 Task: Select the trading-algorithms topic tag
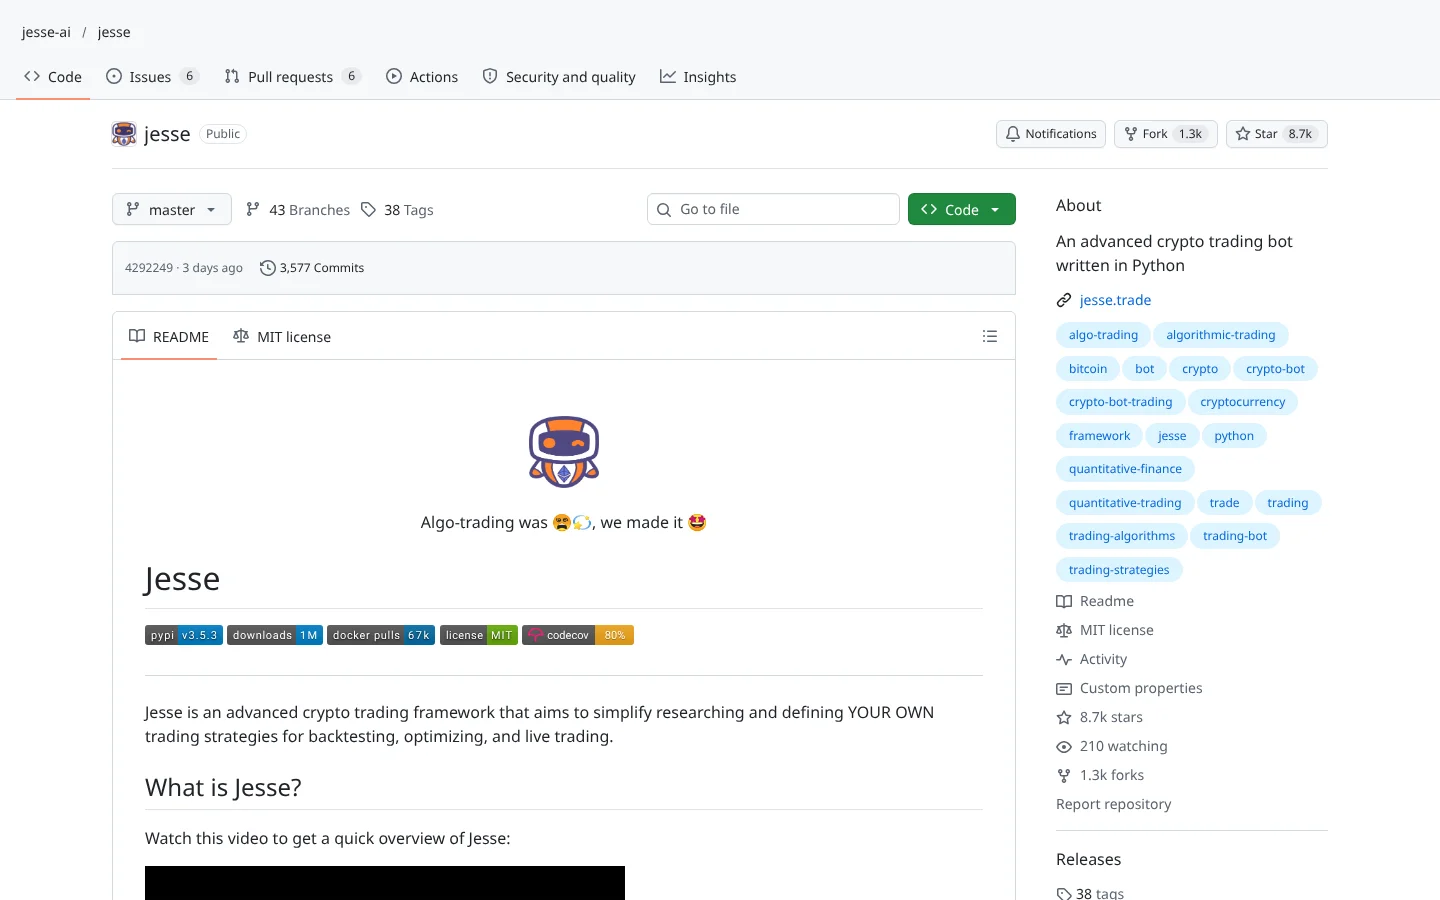click(1122, 536)
